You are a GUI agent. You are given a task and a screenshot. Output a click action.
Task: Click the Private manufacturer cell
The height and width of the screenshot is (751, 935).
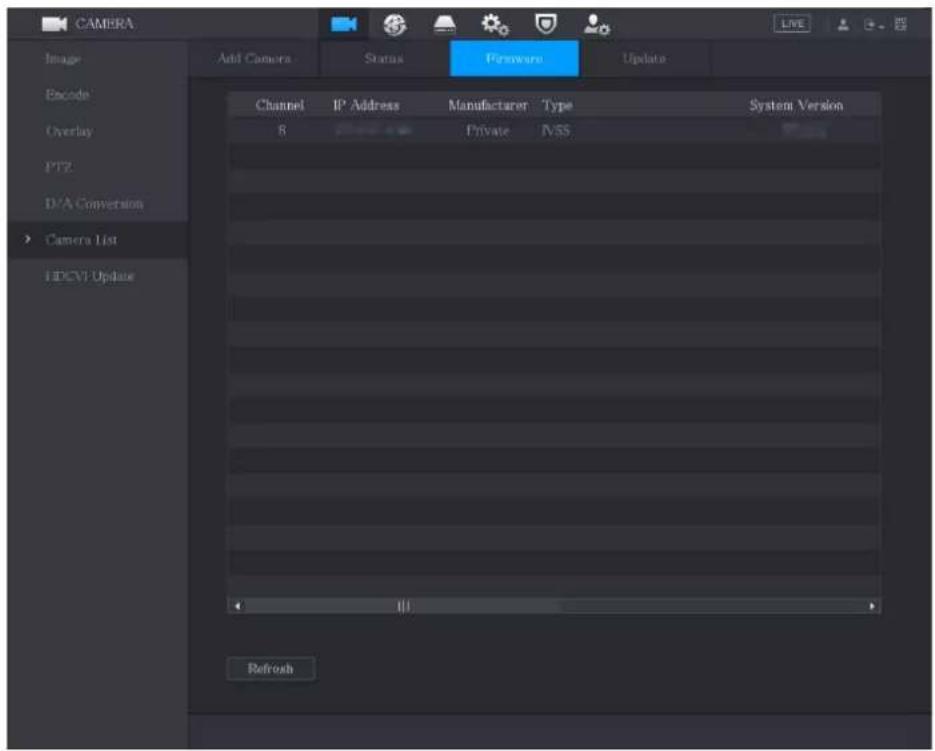click(x=488, y=131)
